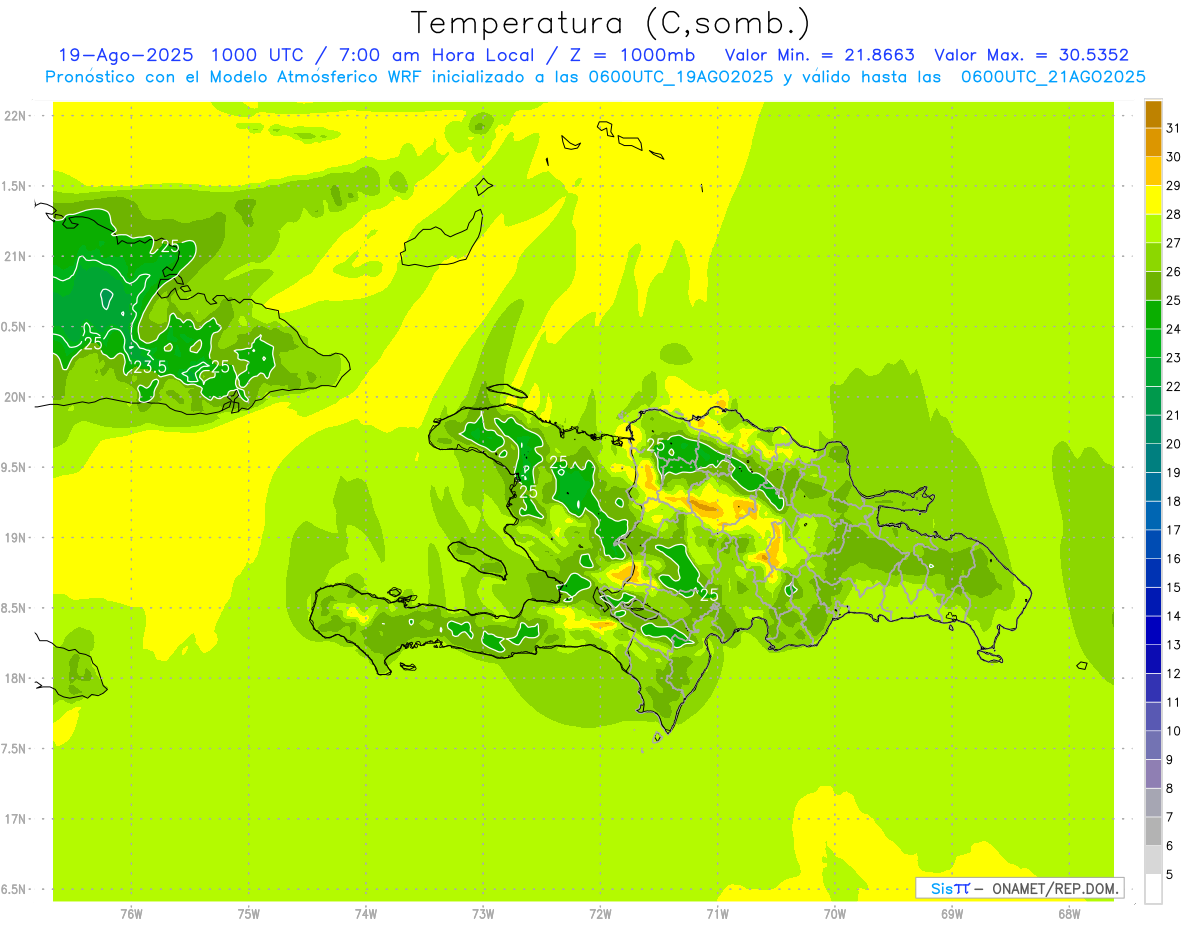Screen dimensions: 1200x927
Task: Click the title 'Temperatura (C,somb.)'
Action: (611, 23)
